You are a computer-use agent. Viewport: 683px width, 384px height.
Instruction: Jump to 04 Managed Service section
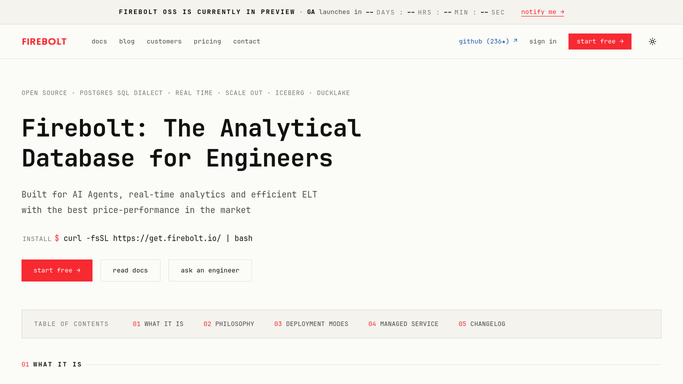(x=403, y=324)
